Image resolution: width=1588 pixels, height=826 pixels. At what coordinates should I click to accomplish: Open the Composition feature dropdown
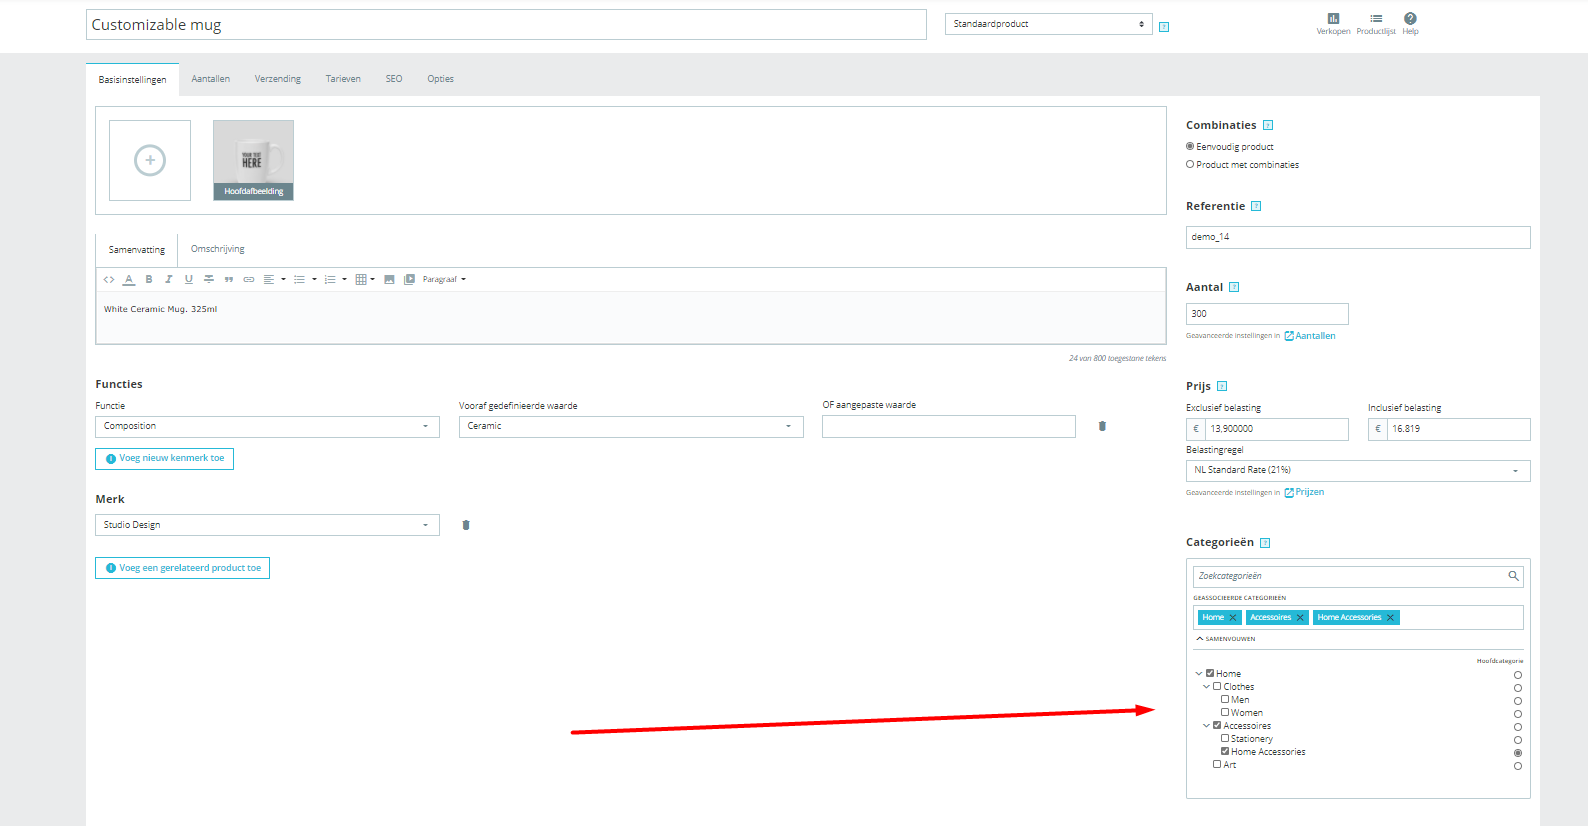[267, 427]
